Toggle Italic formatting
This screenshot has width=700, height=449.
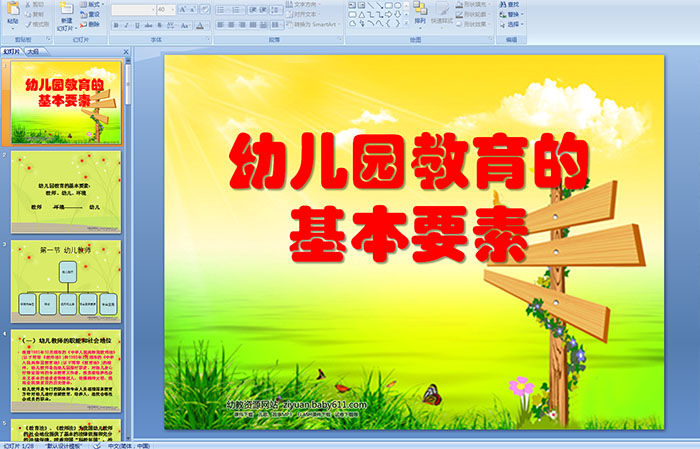pos(126,25)
